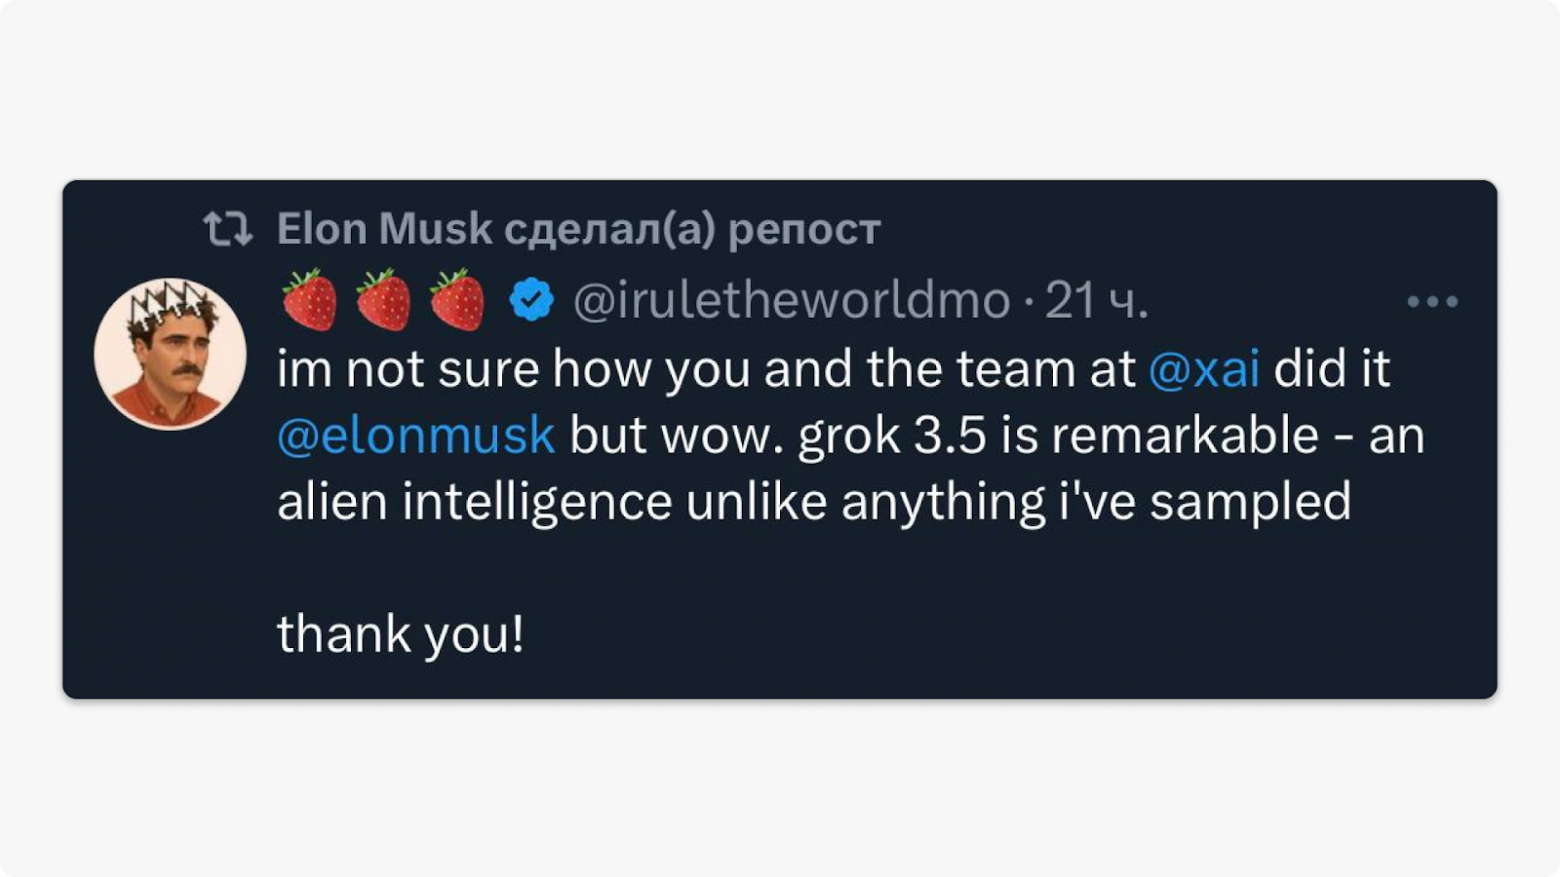The width and height of the screenshot is (1560, 877).
Task: Select the @iruletheworldmo username handle
Action: (x=790, y=302)
